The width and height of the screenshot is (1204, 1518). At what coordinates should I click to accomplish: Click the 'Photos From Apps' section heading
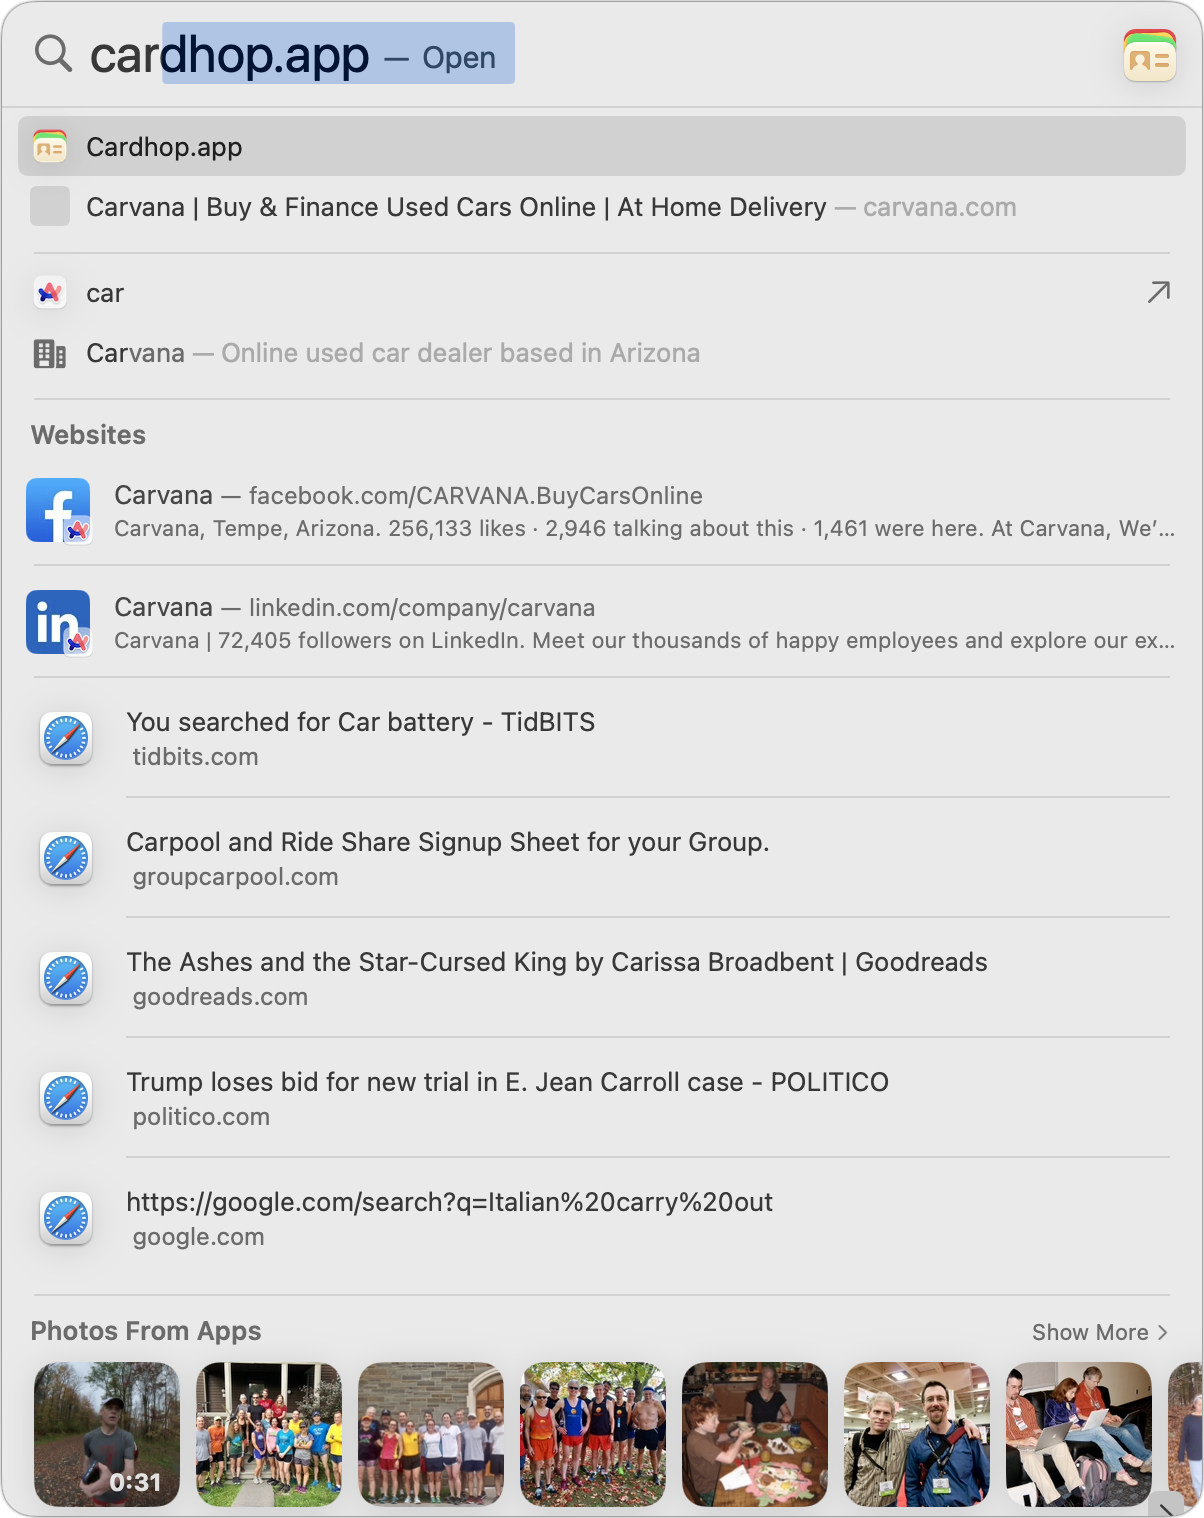146,1331
